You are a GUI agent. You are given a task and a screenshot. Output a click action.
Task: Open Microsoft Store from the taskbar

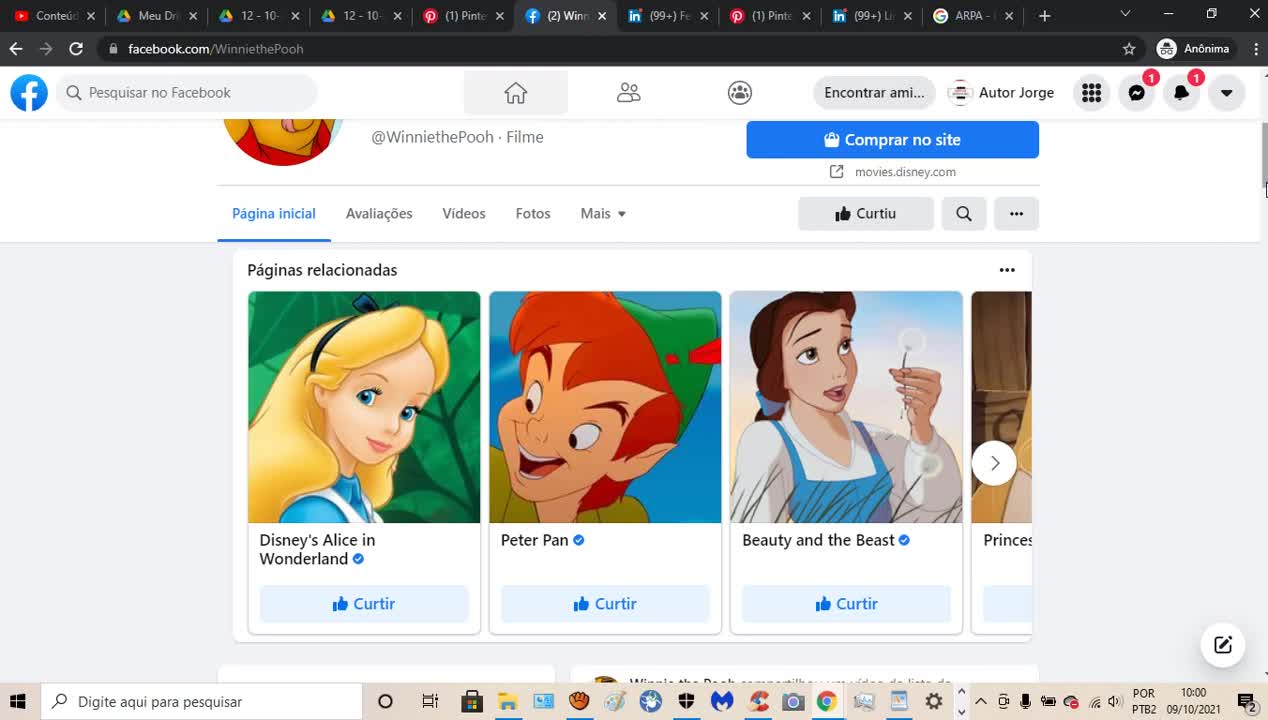472,702
